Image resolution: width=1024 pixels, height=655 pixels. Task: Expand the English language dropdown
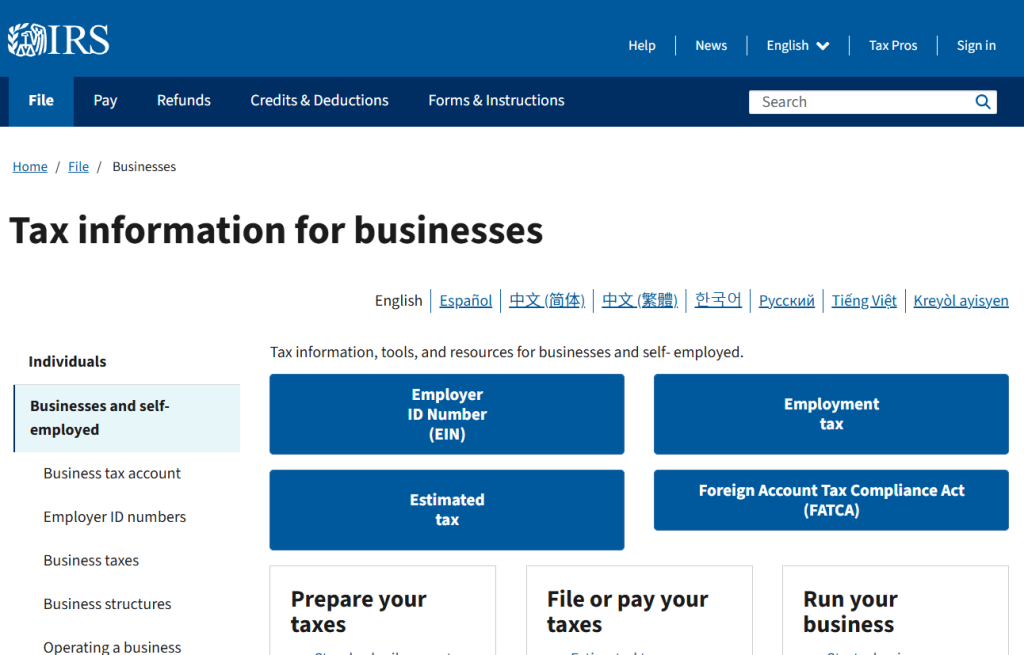coord(797,46)
